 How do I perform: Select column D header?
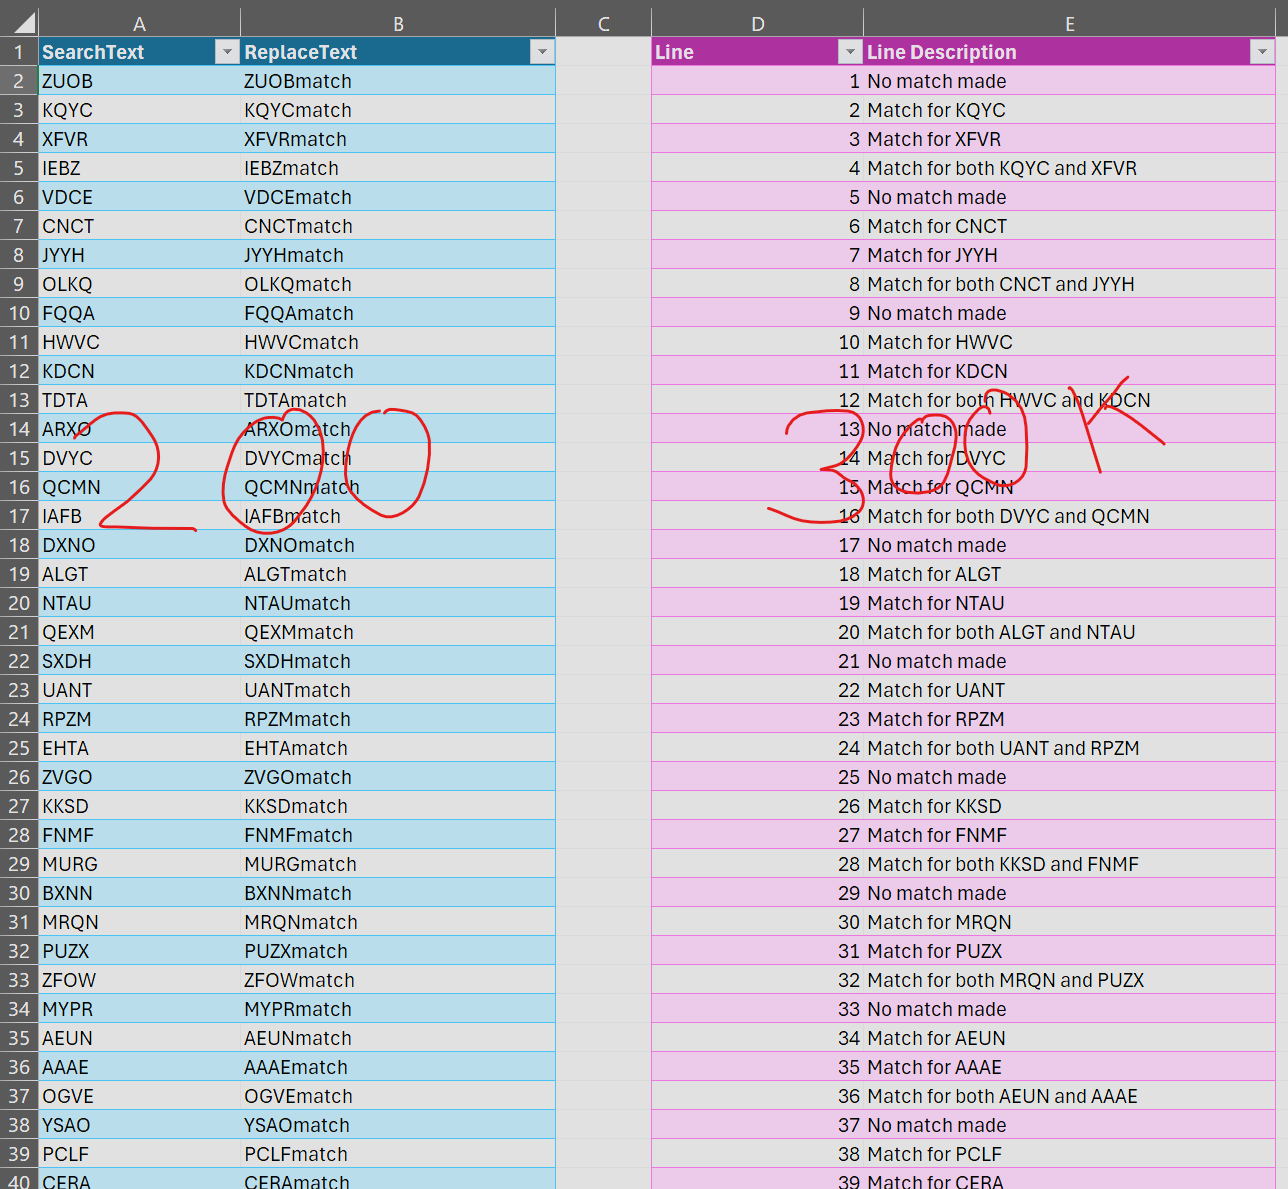[757, 23]
